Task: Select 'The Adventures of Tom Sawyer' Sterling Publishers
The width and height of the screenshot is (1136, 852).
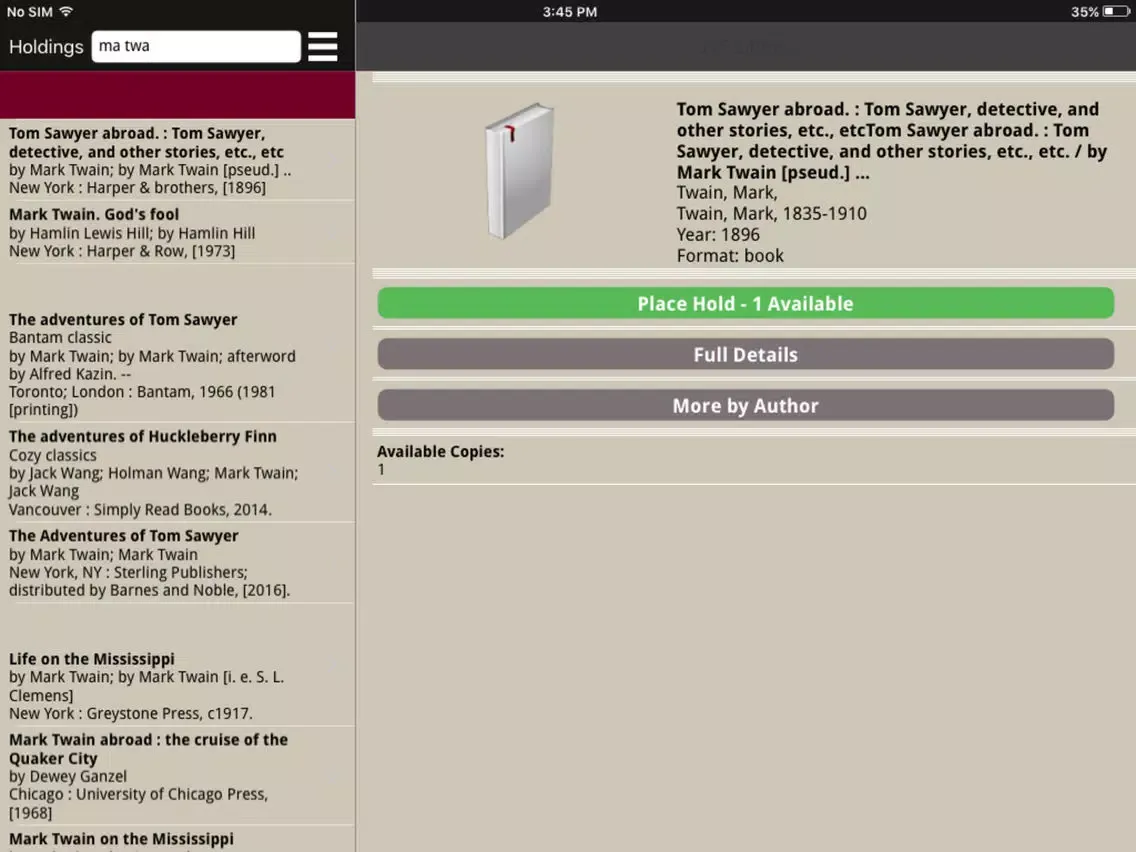Action: coord(178,563)
